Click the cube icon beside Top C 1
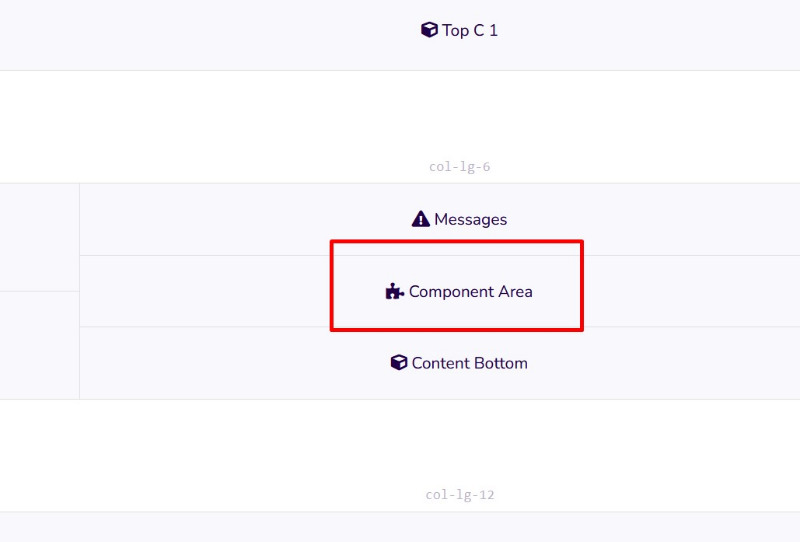 tap(429, 30)
